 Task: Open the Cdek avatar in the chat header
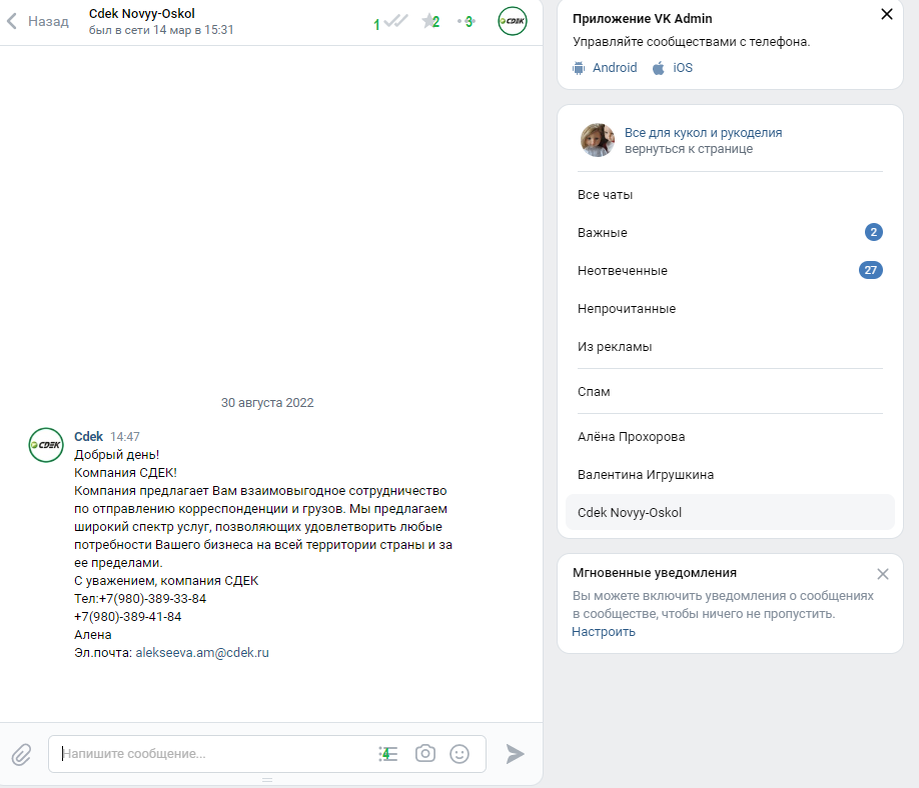[512, 21]
